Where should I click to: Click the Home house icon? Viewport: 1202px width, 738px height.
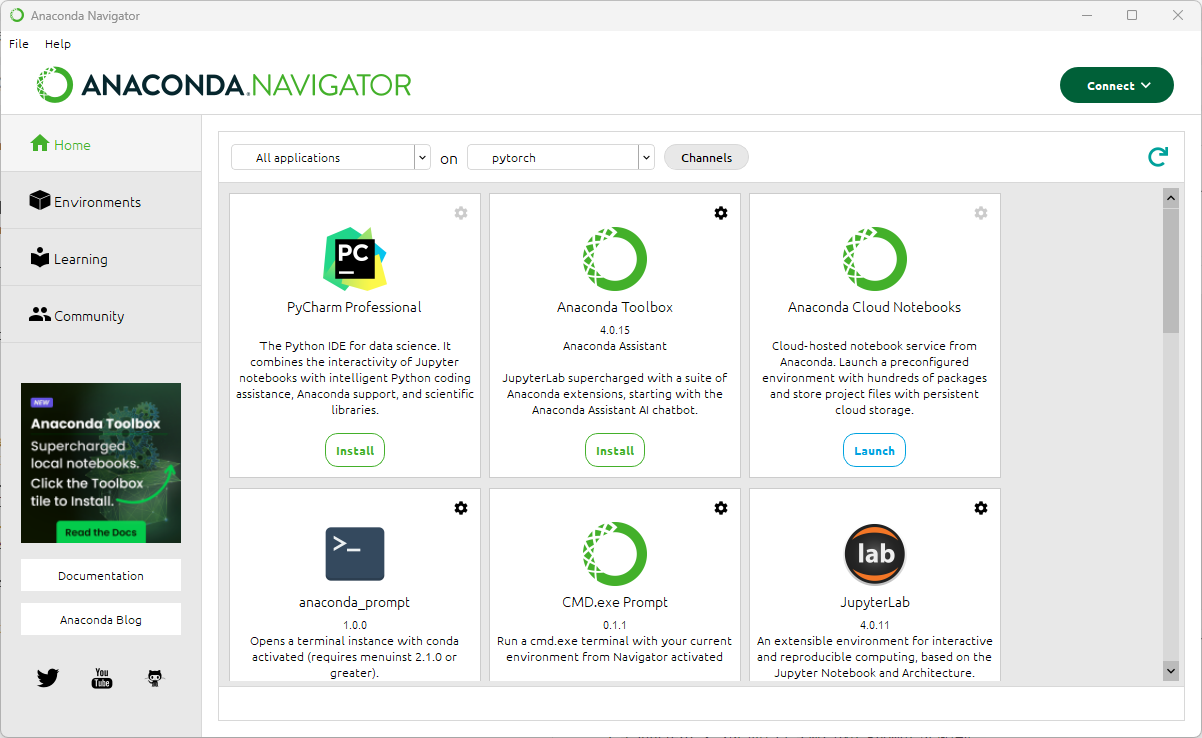[x=40, y=144]
